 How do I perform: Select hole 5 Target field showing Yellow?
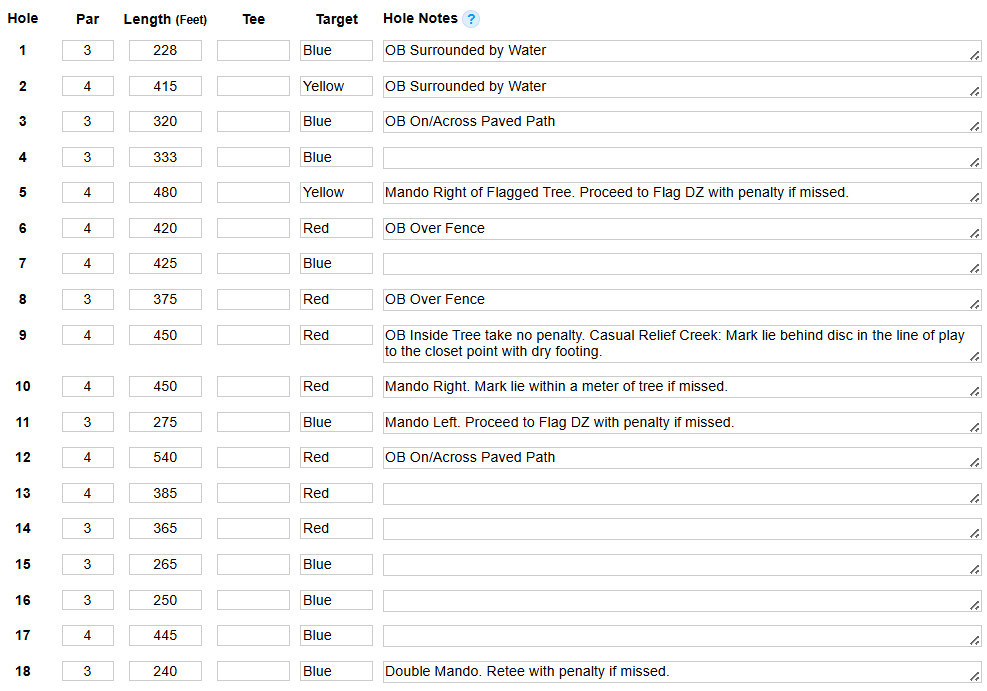[x=336, y=193]
